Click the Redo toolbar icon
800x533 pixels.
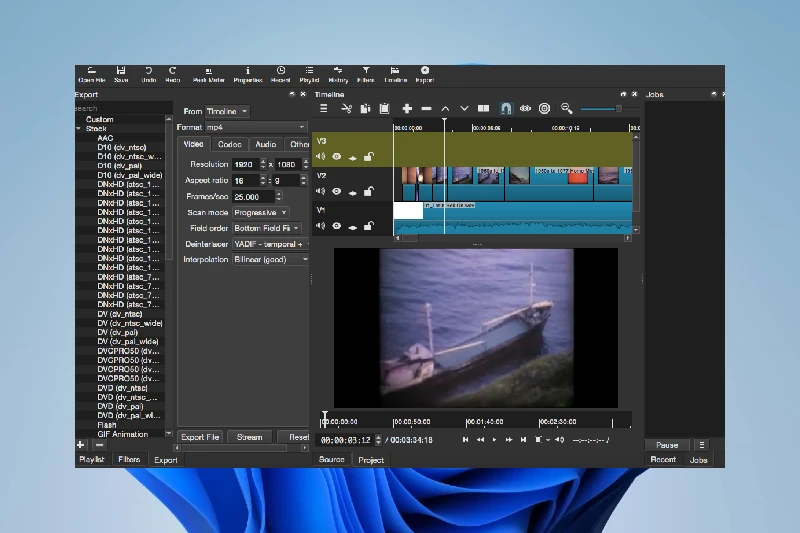tap(172, 74)
